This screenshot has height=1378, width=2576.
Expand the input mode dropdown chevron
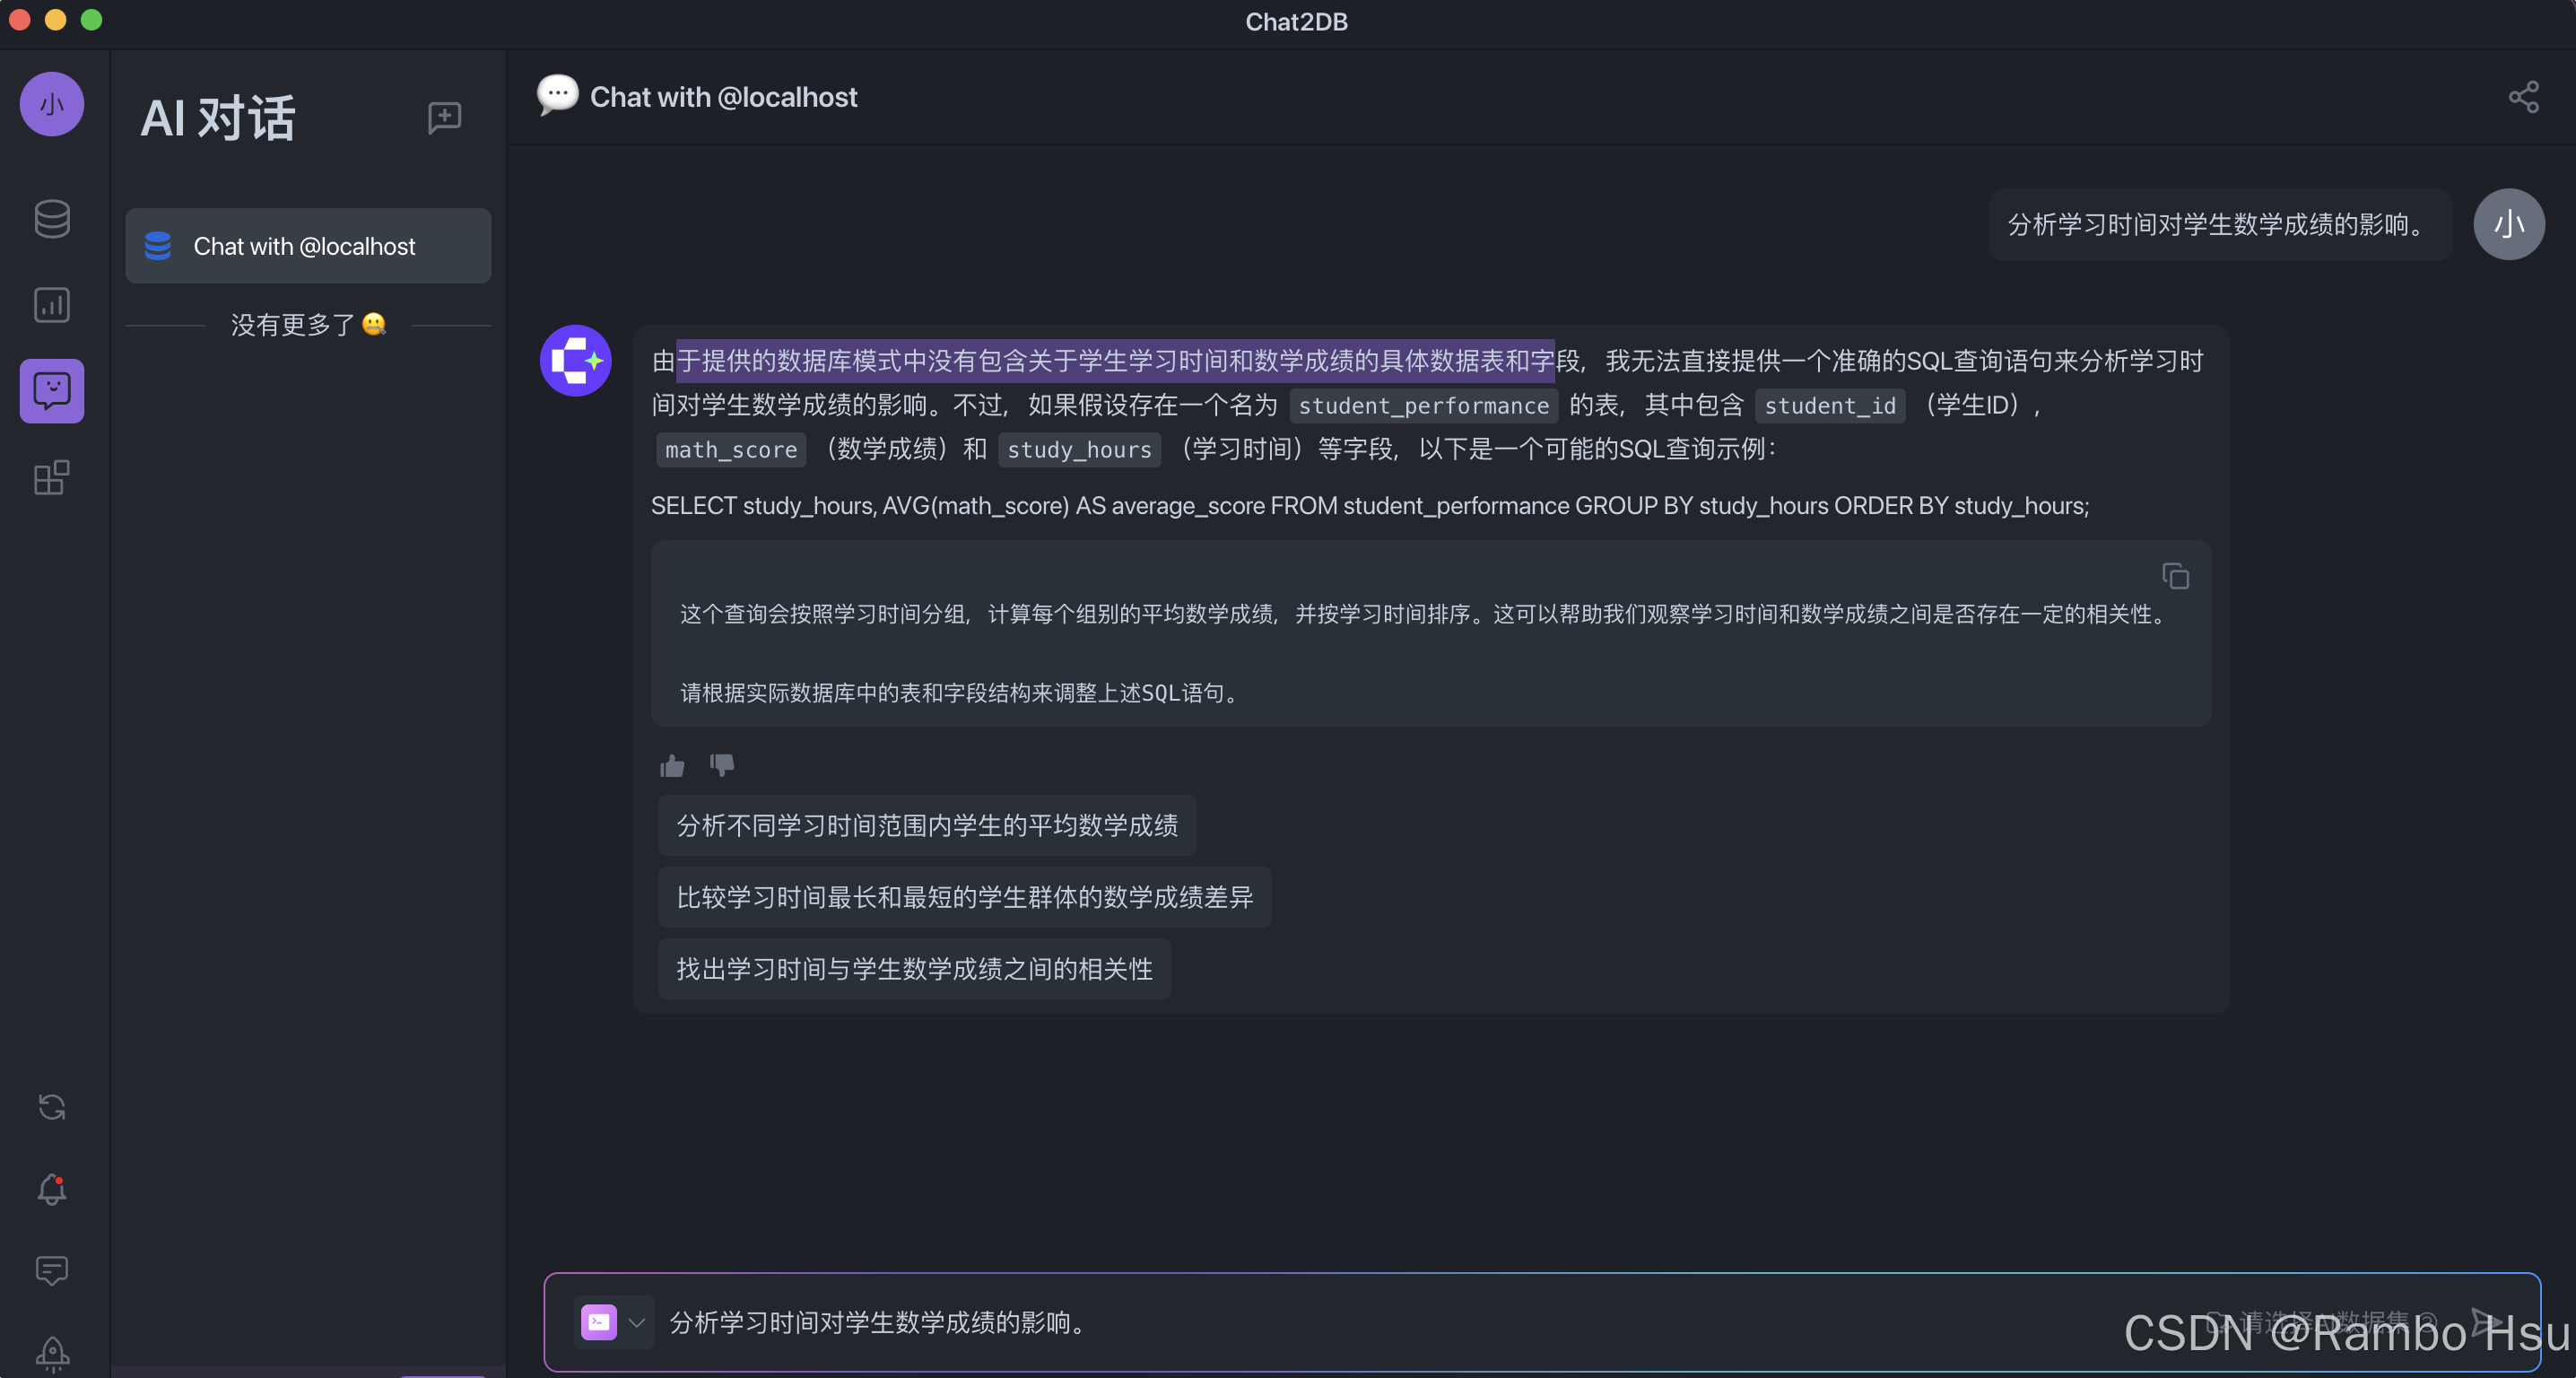coord(637,1323)
